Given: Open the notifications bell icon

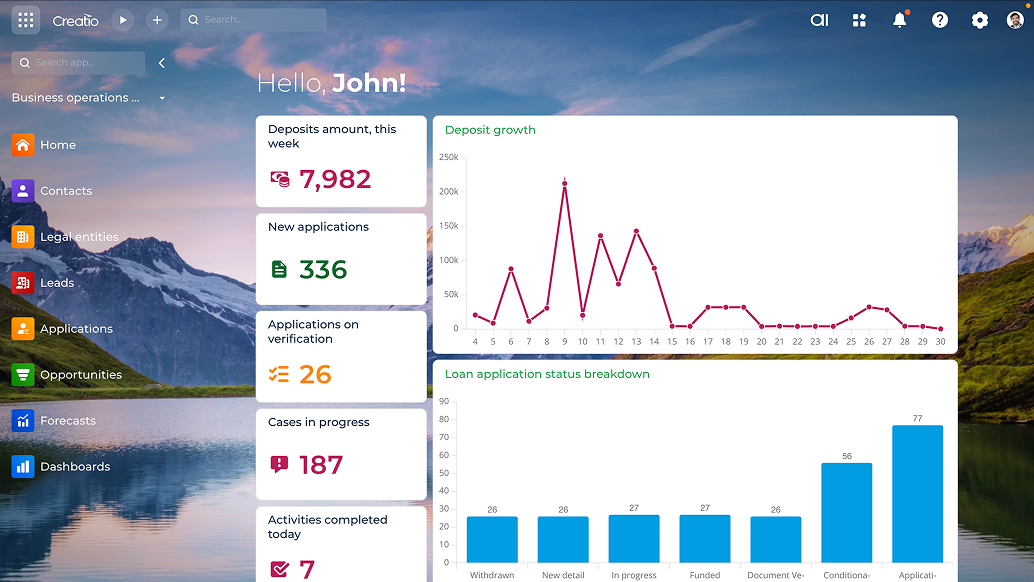Looking at the screenshot, I should [899, 20].
